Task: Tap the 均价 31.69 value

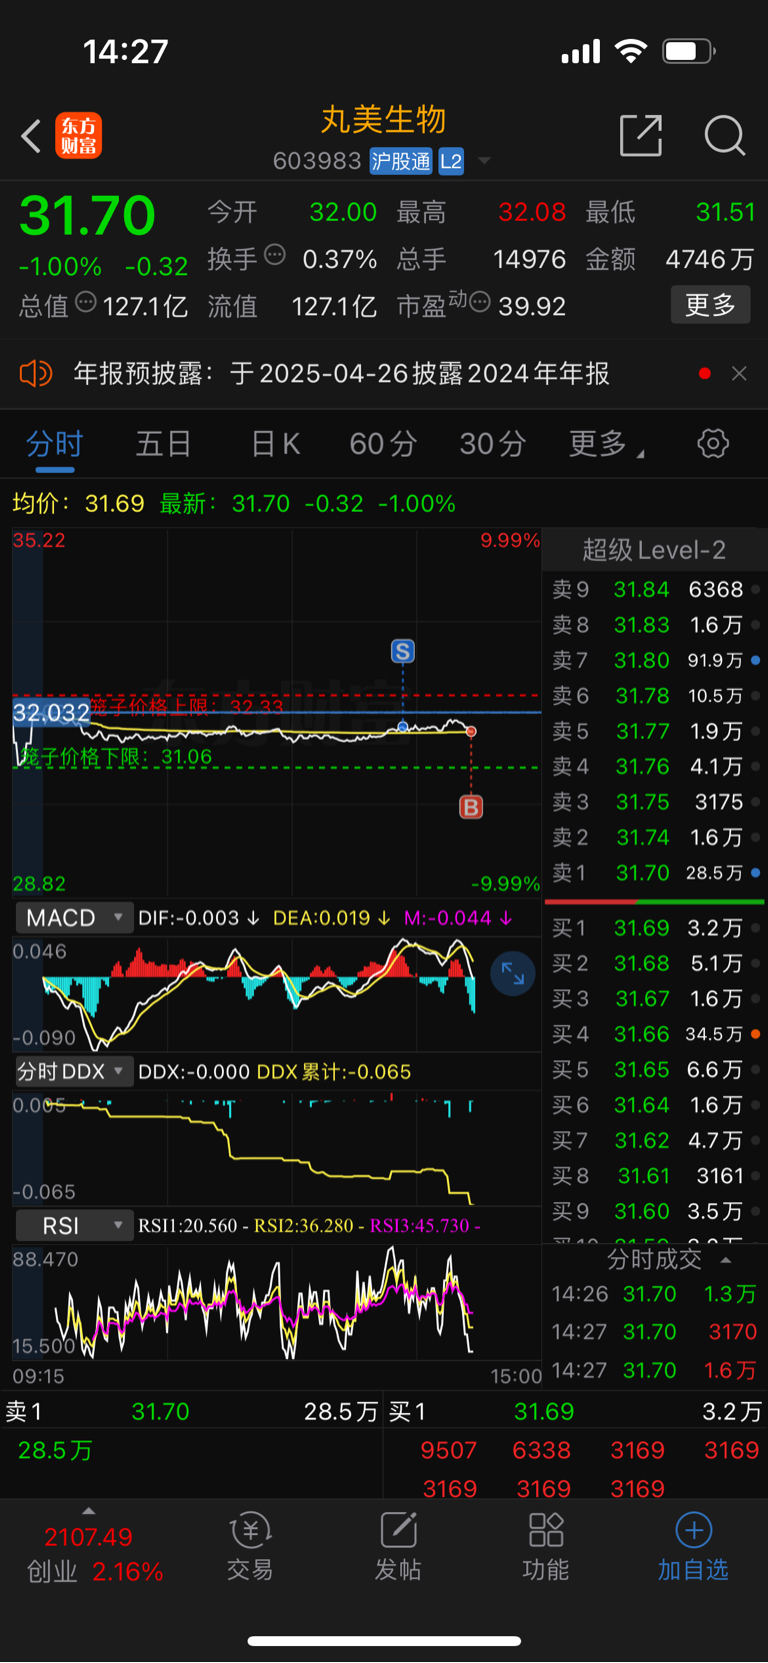Action: click(x=114, y=503)
